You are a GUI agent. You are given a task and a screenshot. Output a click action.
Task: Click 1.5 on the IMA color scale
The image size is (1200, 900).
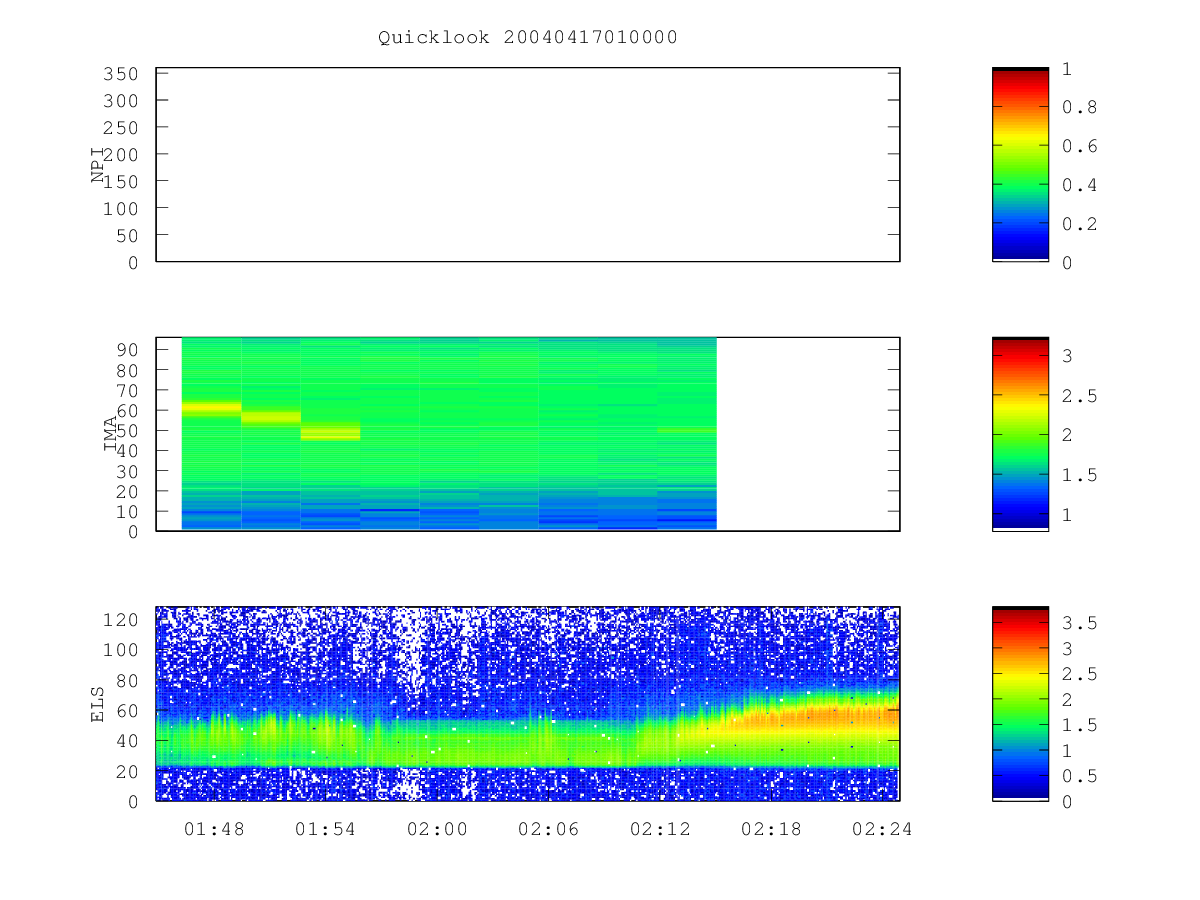coord(1079,475)
